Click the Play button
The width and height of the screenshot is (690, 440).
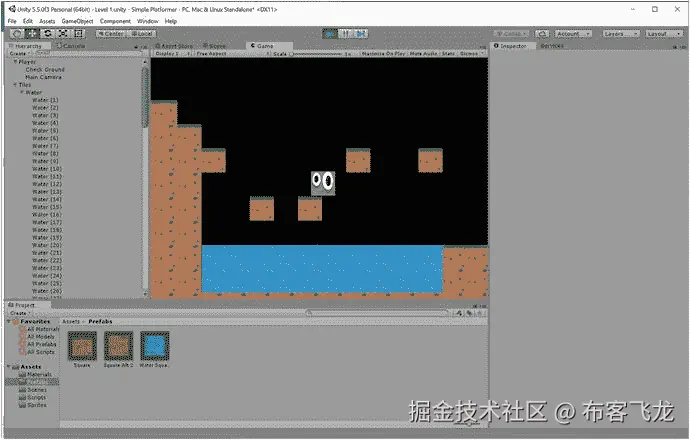pos(330,33)
